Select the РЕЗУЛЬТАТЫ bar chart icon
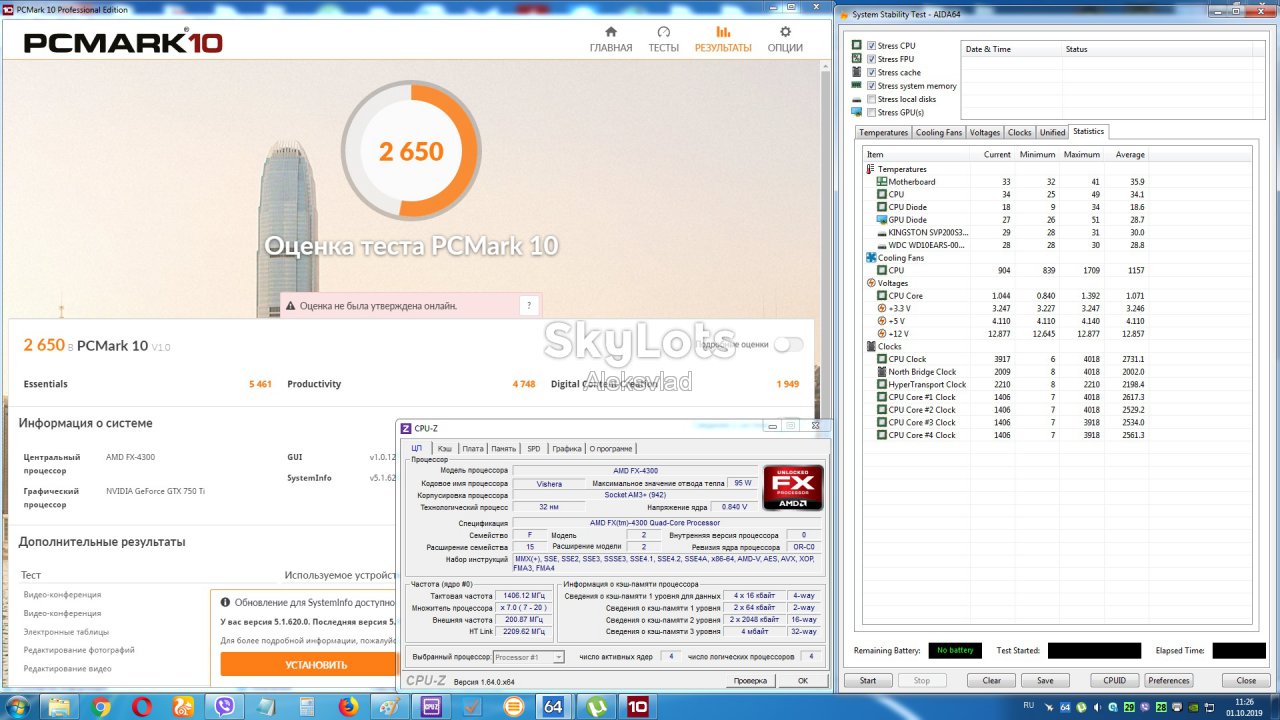 723,32
